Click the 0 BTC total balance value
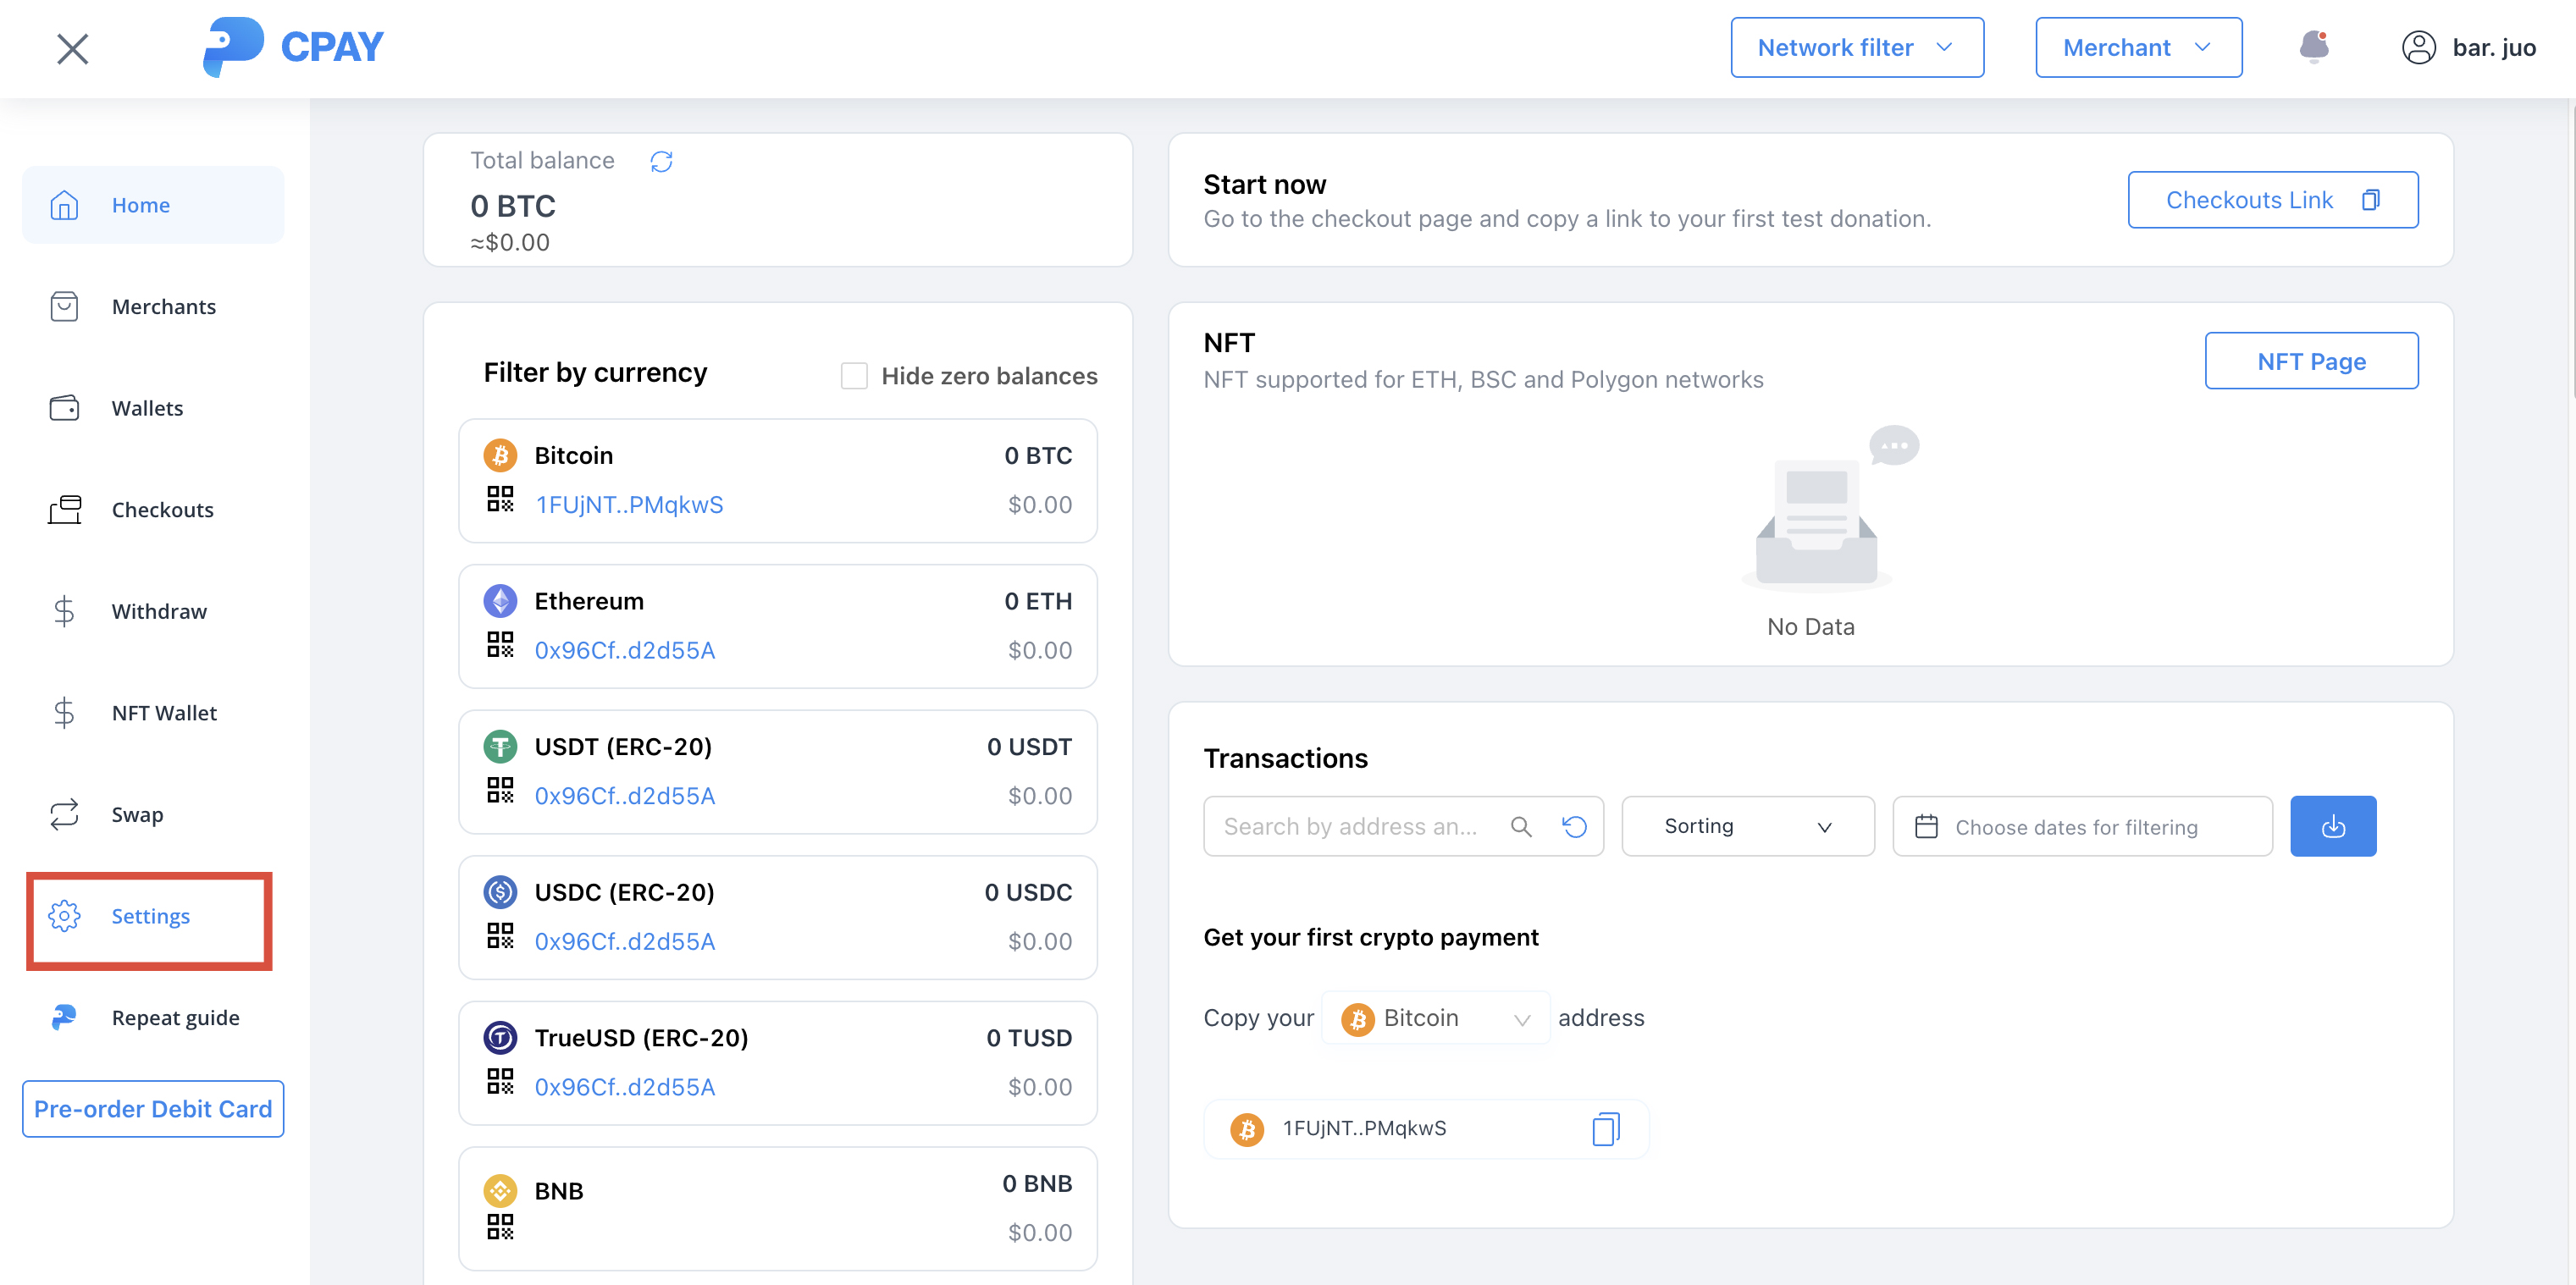The width and height of the screenshot is (2576, 1285). click(513, 206)
